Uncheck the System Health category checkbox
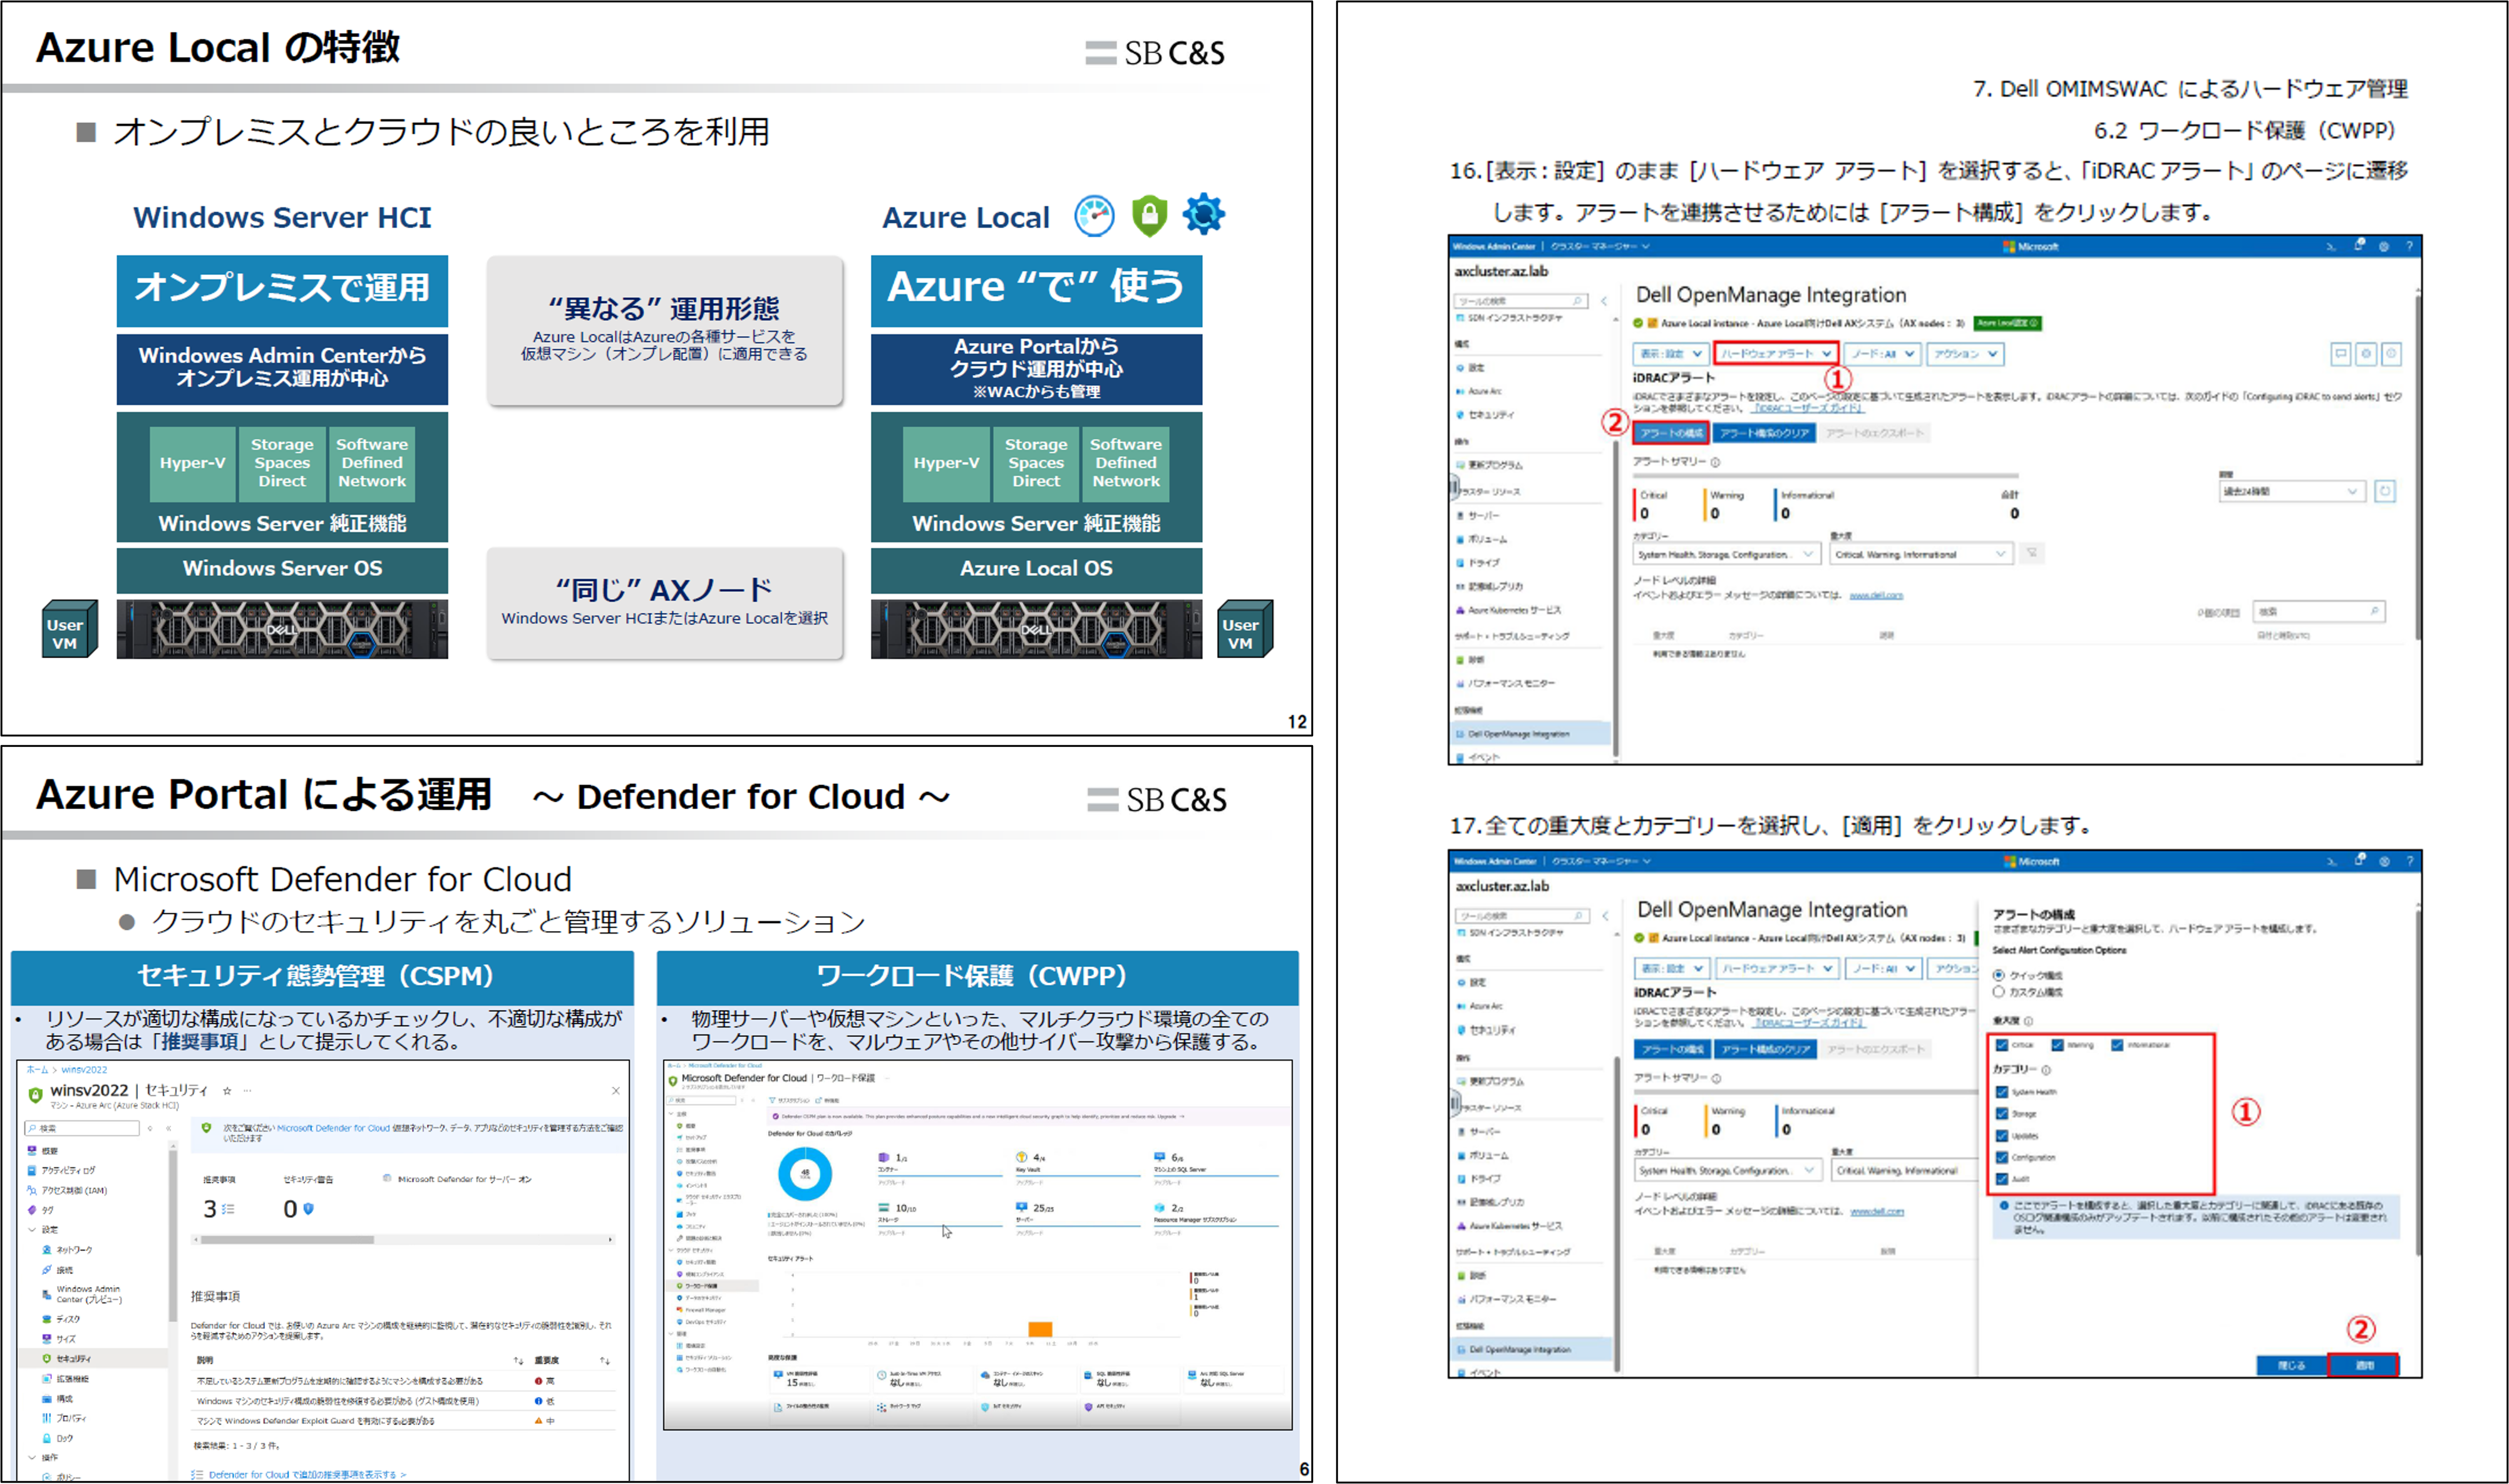The image size is (2509, 1484). [2002, 1092]
